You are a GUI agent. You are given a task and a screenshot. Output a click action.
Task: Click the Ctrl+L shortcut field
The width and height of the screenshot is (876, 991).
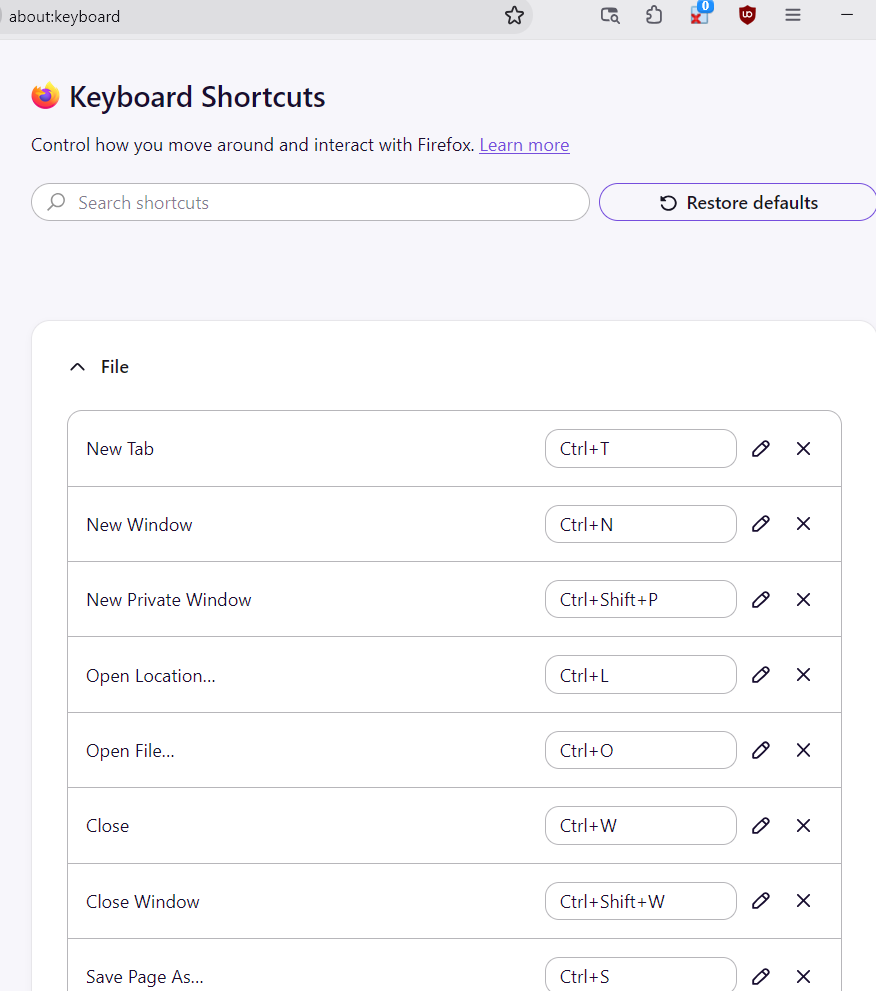pyautogui.click(x=641, y=675)
